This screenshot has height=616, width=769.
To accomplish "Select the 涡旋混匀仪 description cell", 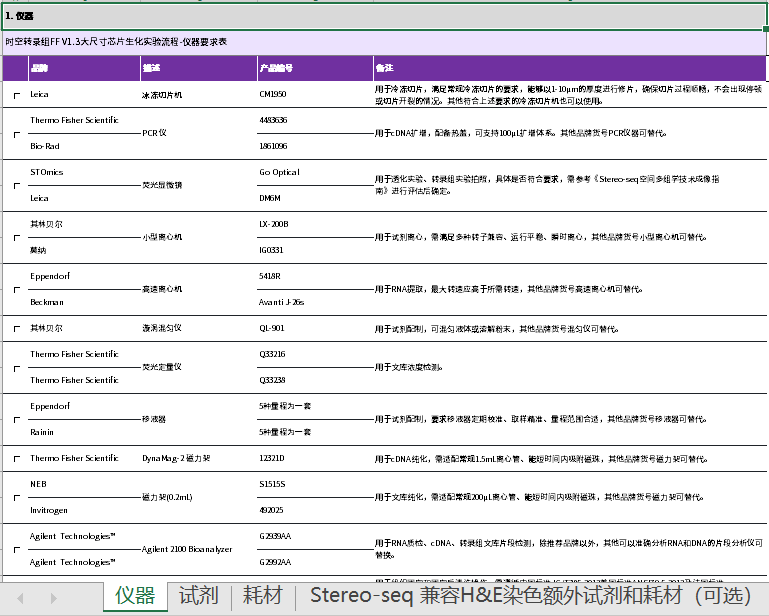I will [199, 328].
